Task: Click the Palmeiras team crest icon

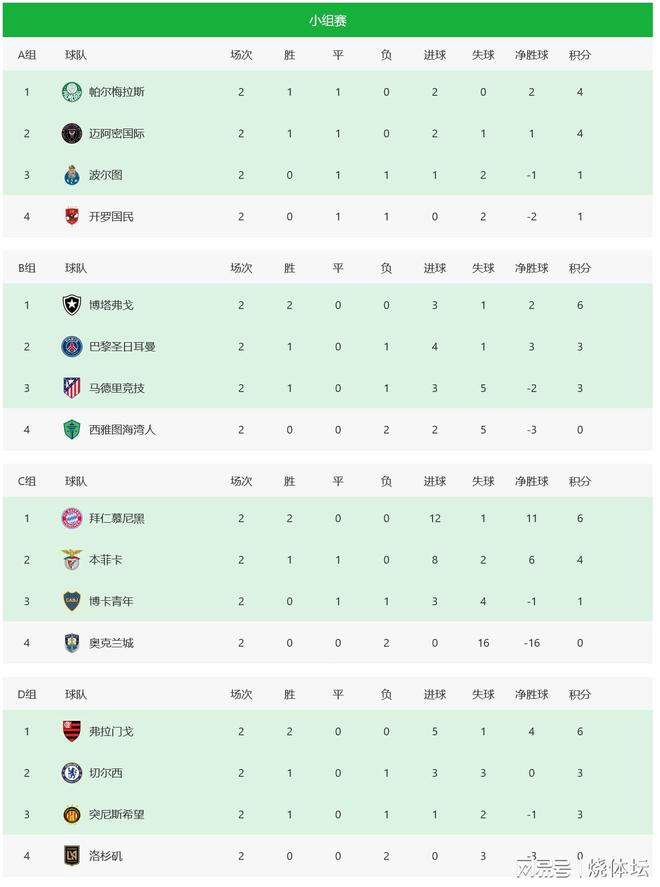Action: click(x=72, y=92)
